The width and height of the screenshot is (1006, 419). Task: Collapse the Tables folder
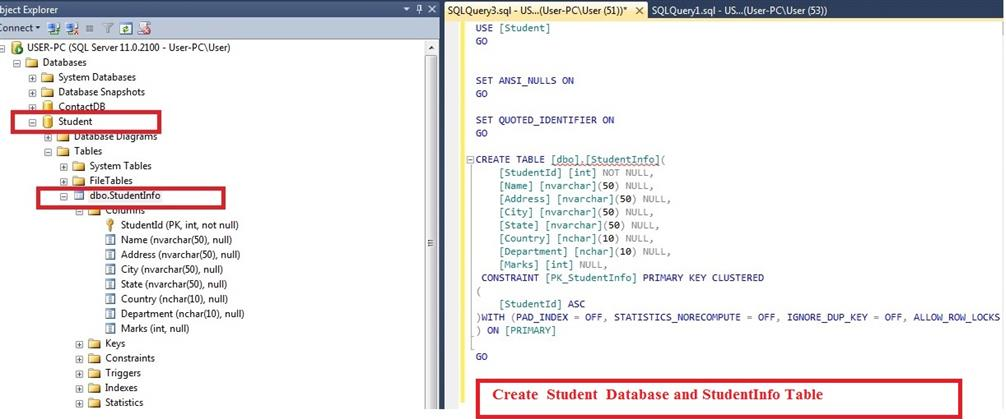[48, 152]
